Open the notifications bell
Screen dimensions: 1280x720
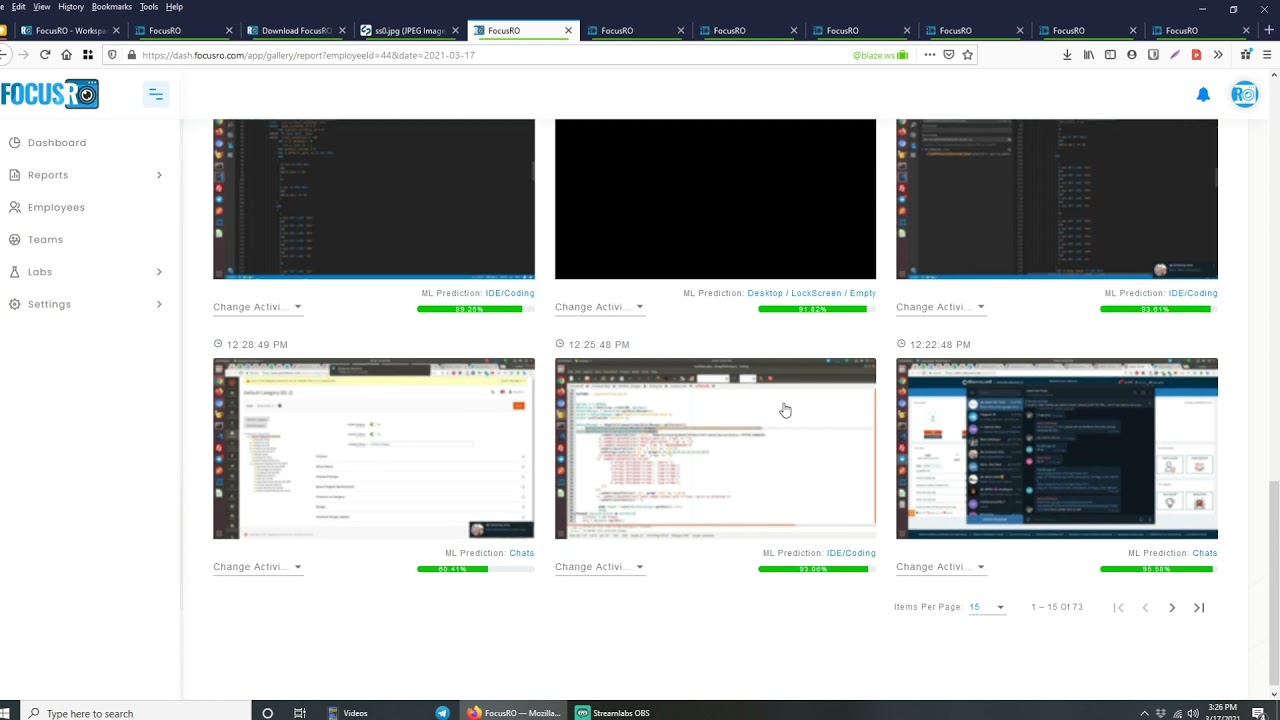pyautogui.click(x=1203, y=94)
